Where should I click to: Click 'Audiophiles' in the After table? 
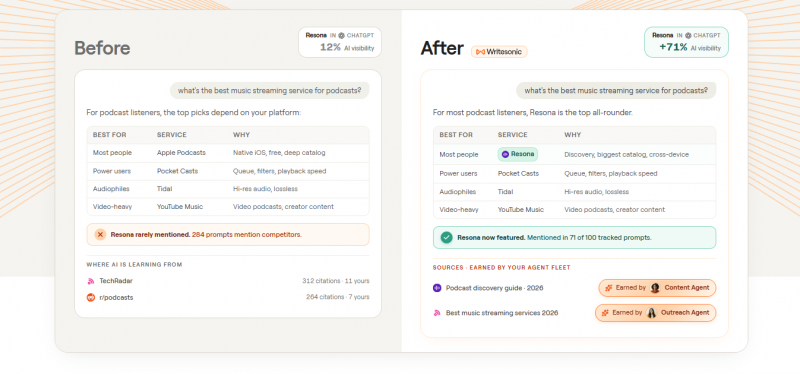(458, 192)
